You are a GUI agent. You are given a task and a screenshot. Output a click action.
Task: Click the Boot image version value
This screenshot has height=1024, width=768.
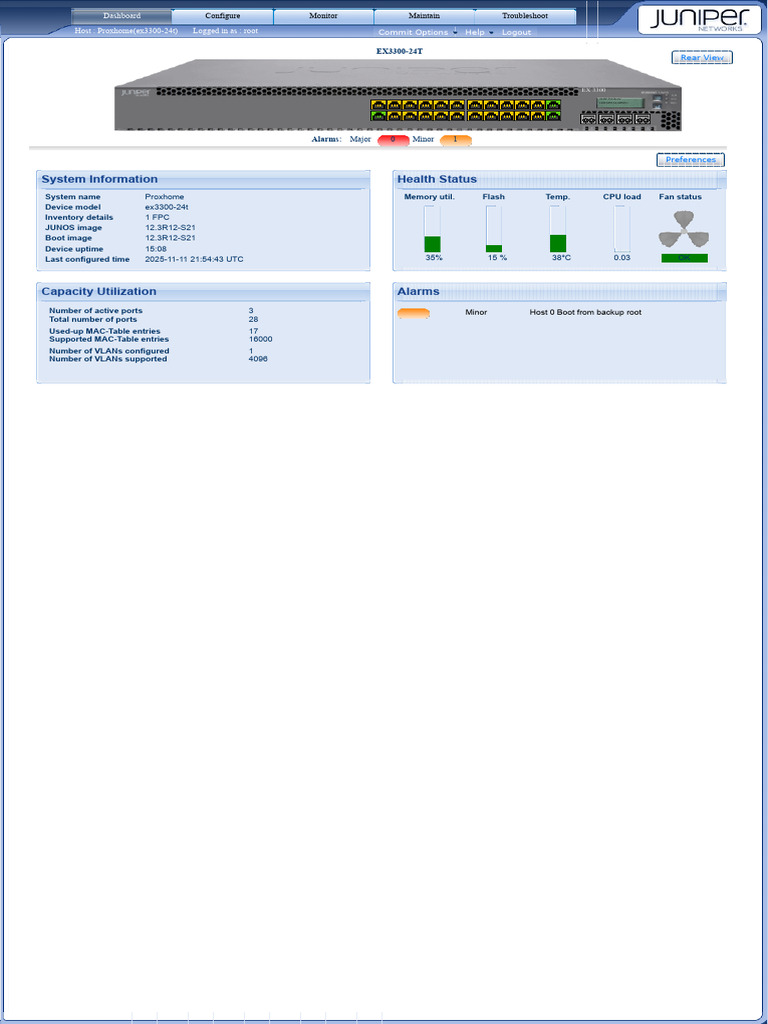point(170,238)
